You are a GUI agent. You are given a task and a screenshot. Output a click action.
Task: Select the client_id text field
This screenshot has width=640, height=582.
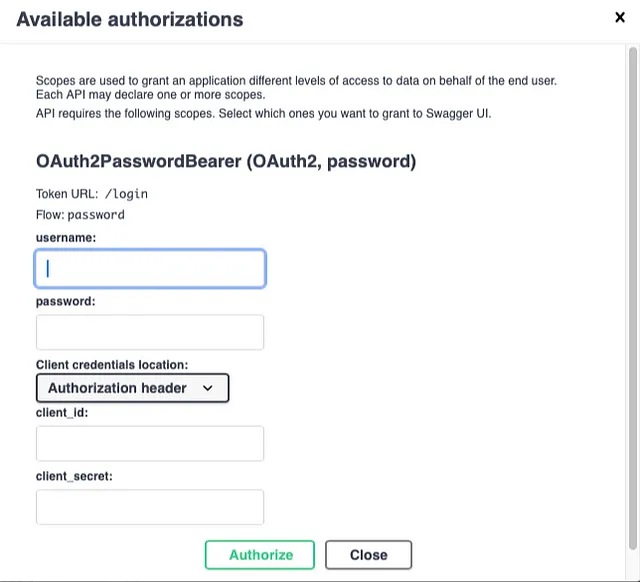pos(150,443)
